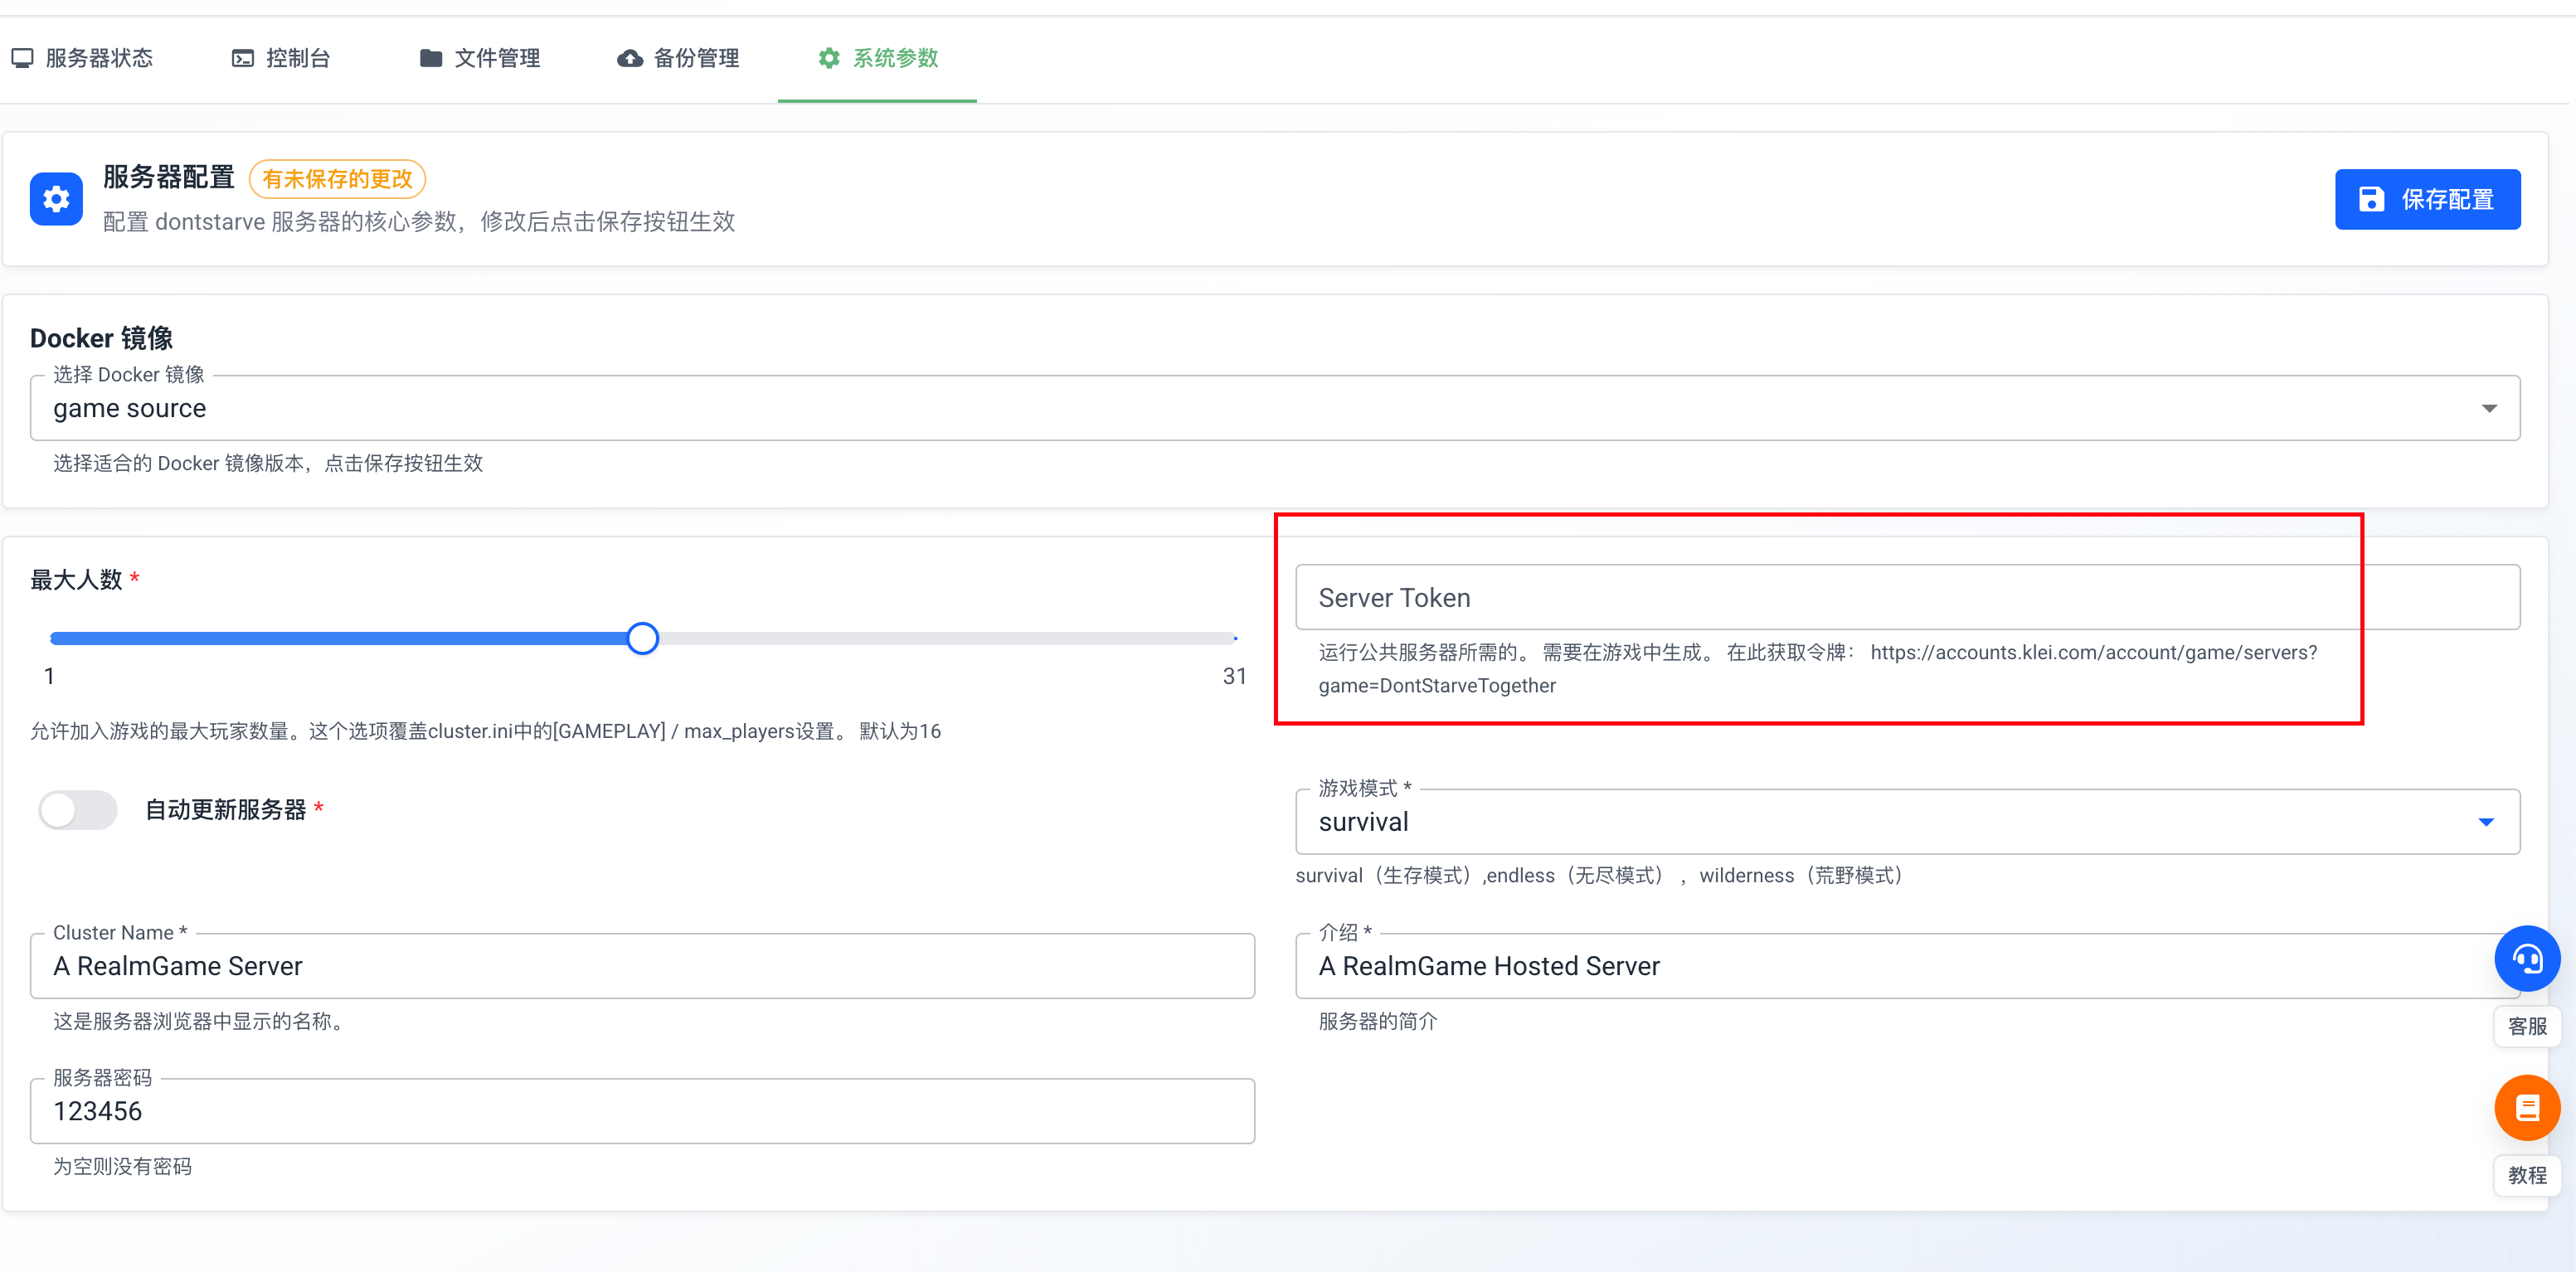This screenshot has width=2576, height=1272.
Task: Open the orange 教程 tutorial icon
Action: click(2526, 1107)
